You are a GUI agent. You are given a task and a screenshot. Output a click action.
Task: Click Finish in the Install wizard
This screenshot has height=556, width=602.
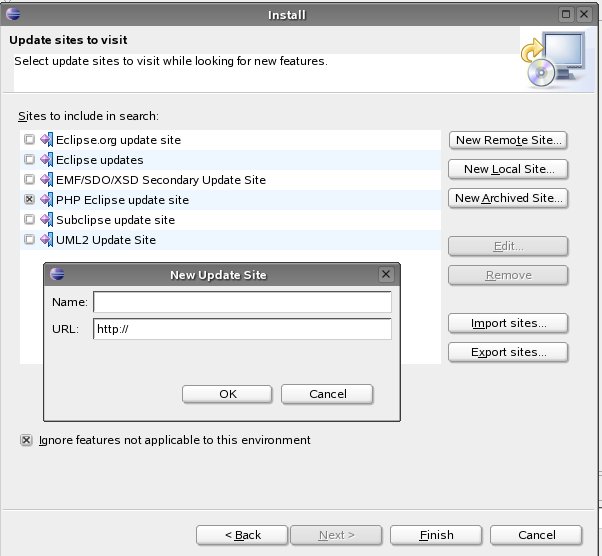(436, 535)
